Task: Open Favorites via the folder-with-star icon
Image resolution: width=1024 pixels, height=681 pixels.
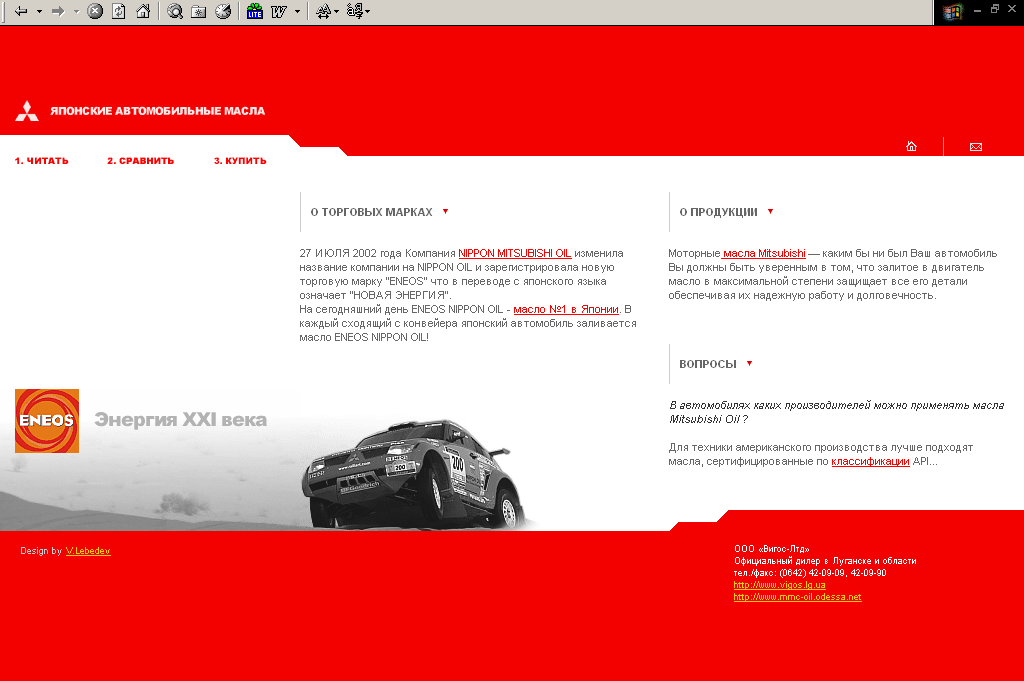Action: pyautogui.click(x=199, y=12)
